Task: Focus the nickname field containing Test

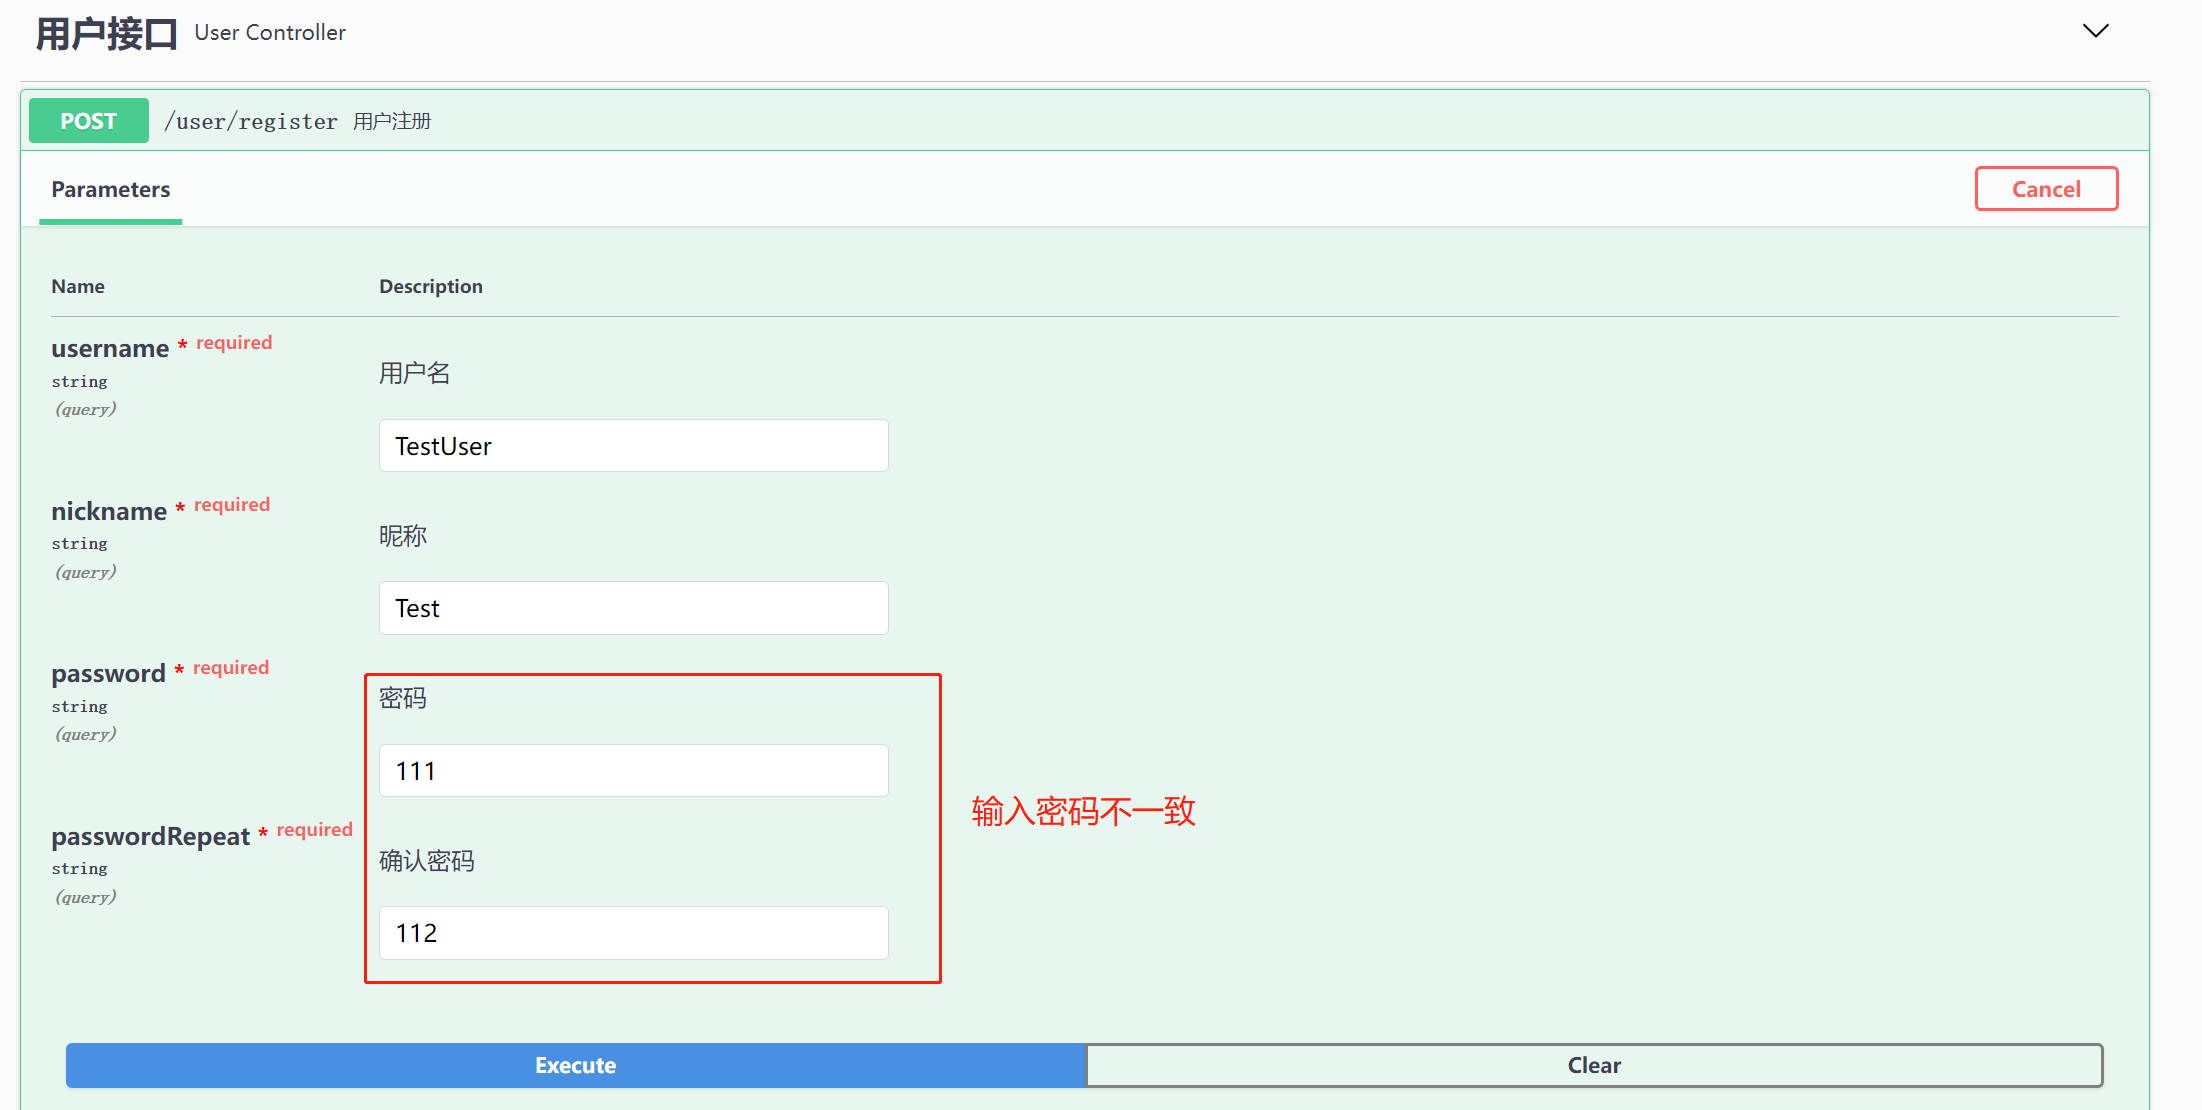Action: tap(633, 608)
